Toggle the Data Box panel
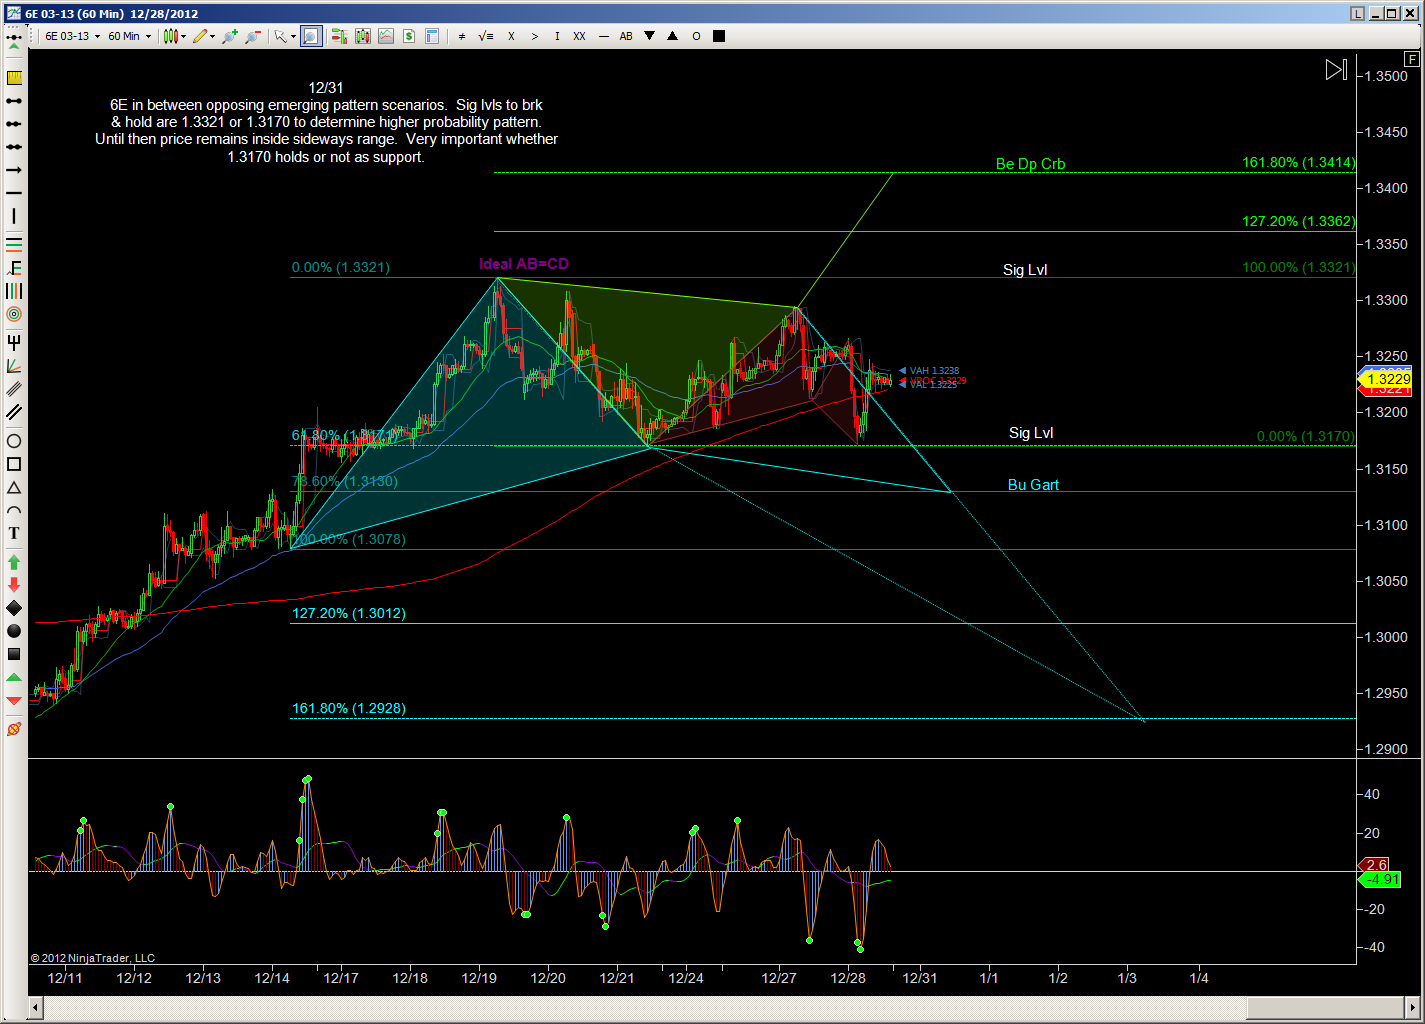This screenshot has height=1024, width=1425. coord(432,36)
